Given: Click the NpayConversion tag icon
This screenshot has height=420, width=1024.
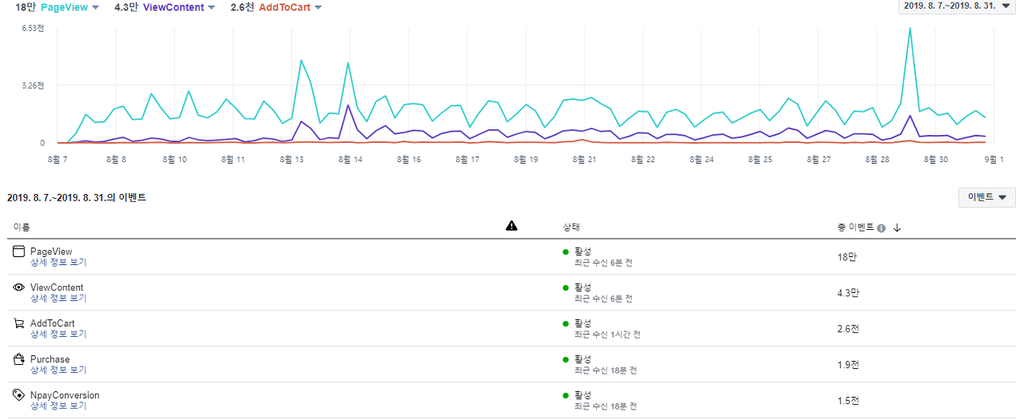Looking at the screenshot, I should [18, 395].
